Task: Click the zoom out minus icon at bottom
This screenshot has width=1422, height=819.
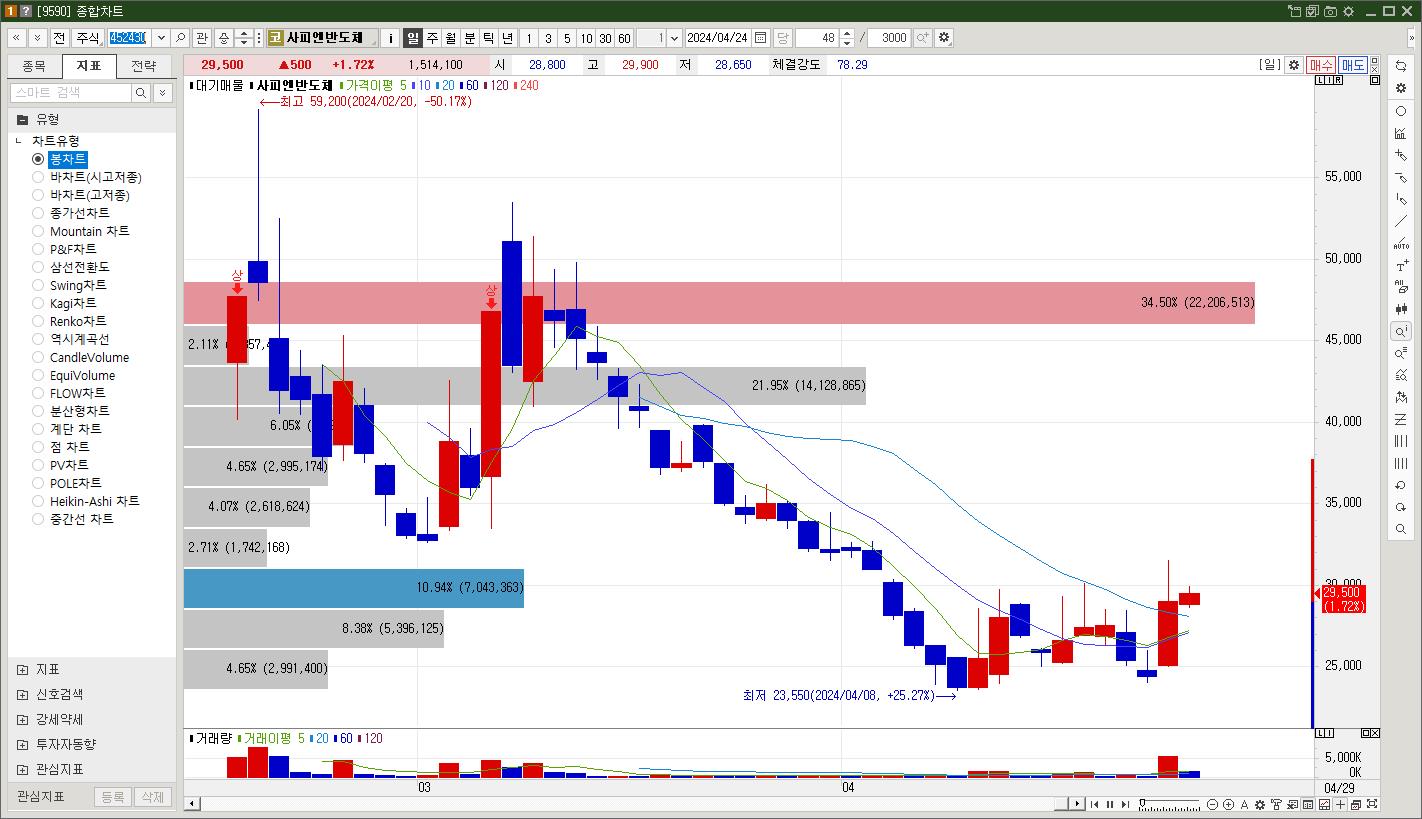Action: (1213, 804)
